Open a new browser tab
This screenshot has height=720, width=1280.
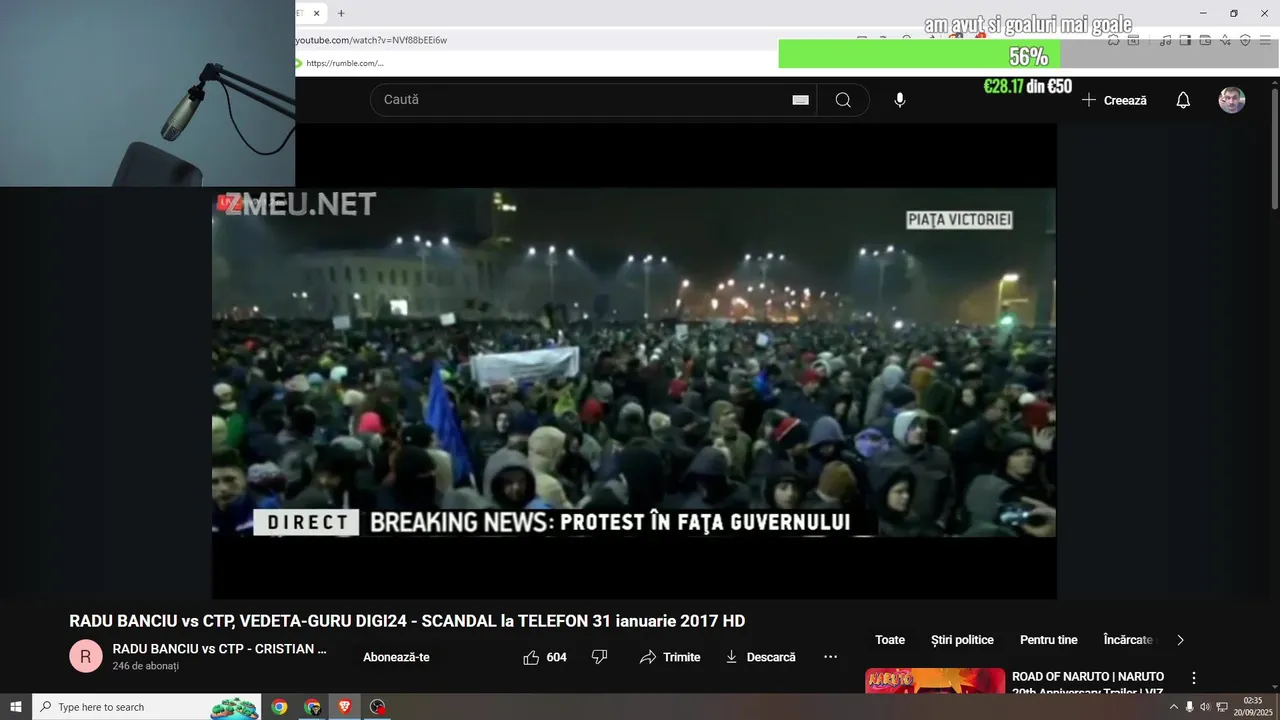pos(341,13)
